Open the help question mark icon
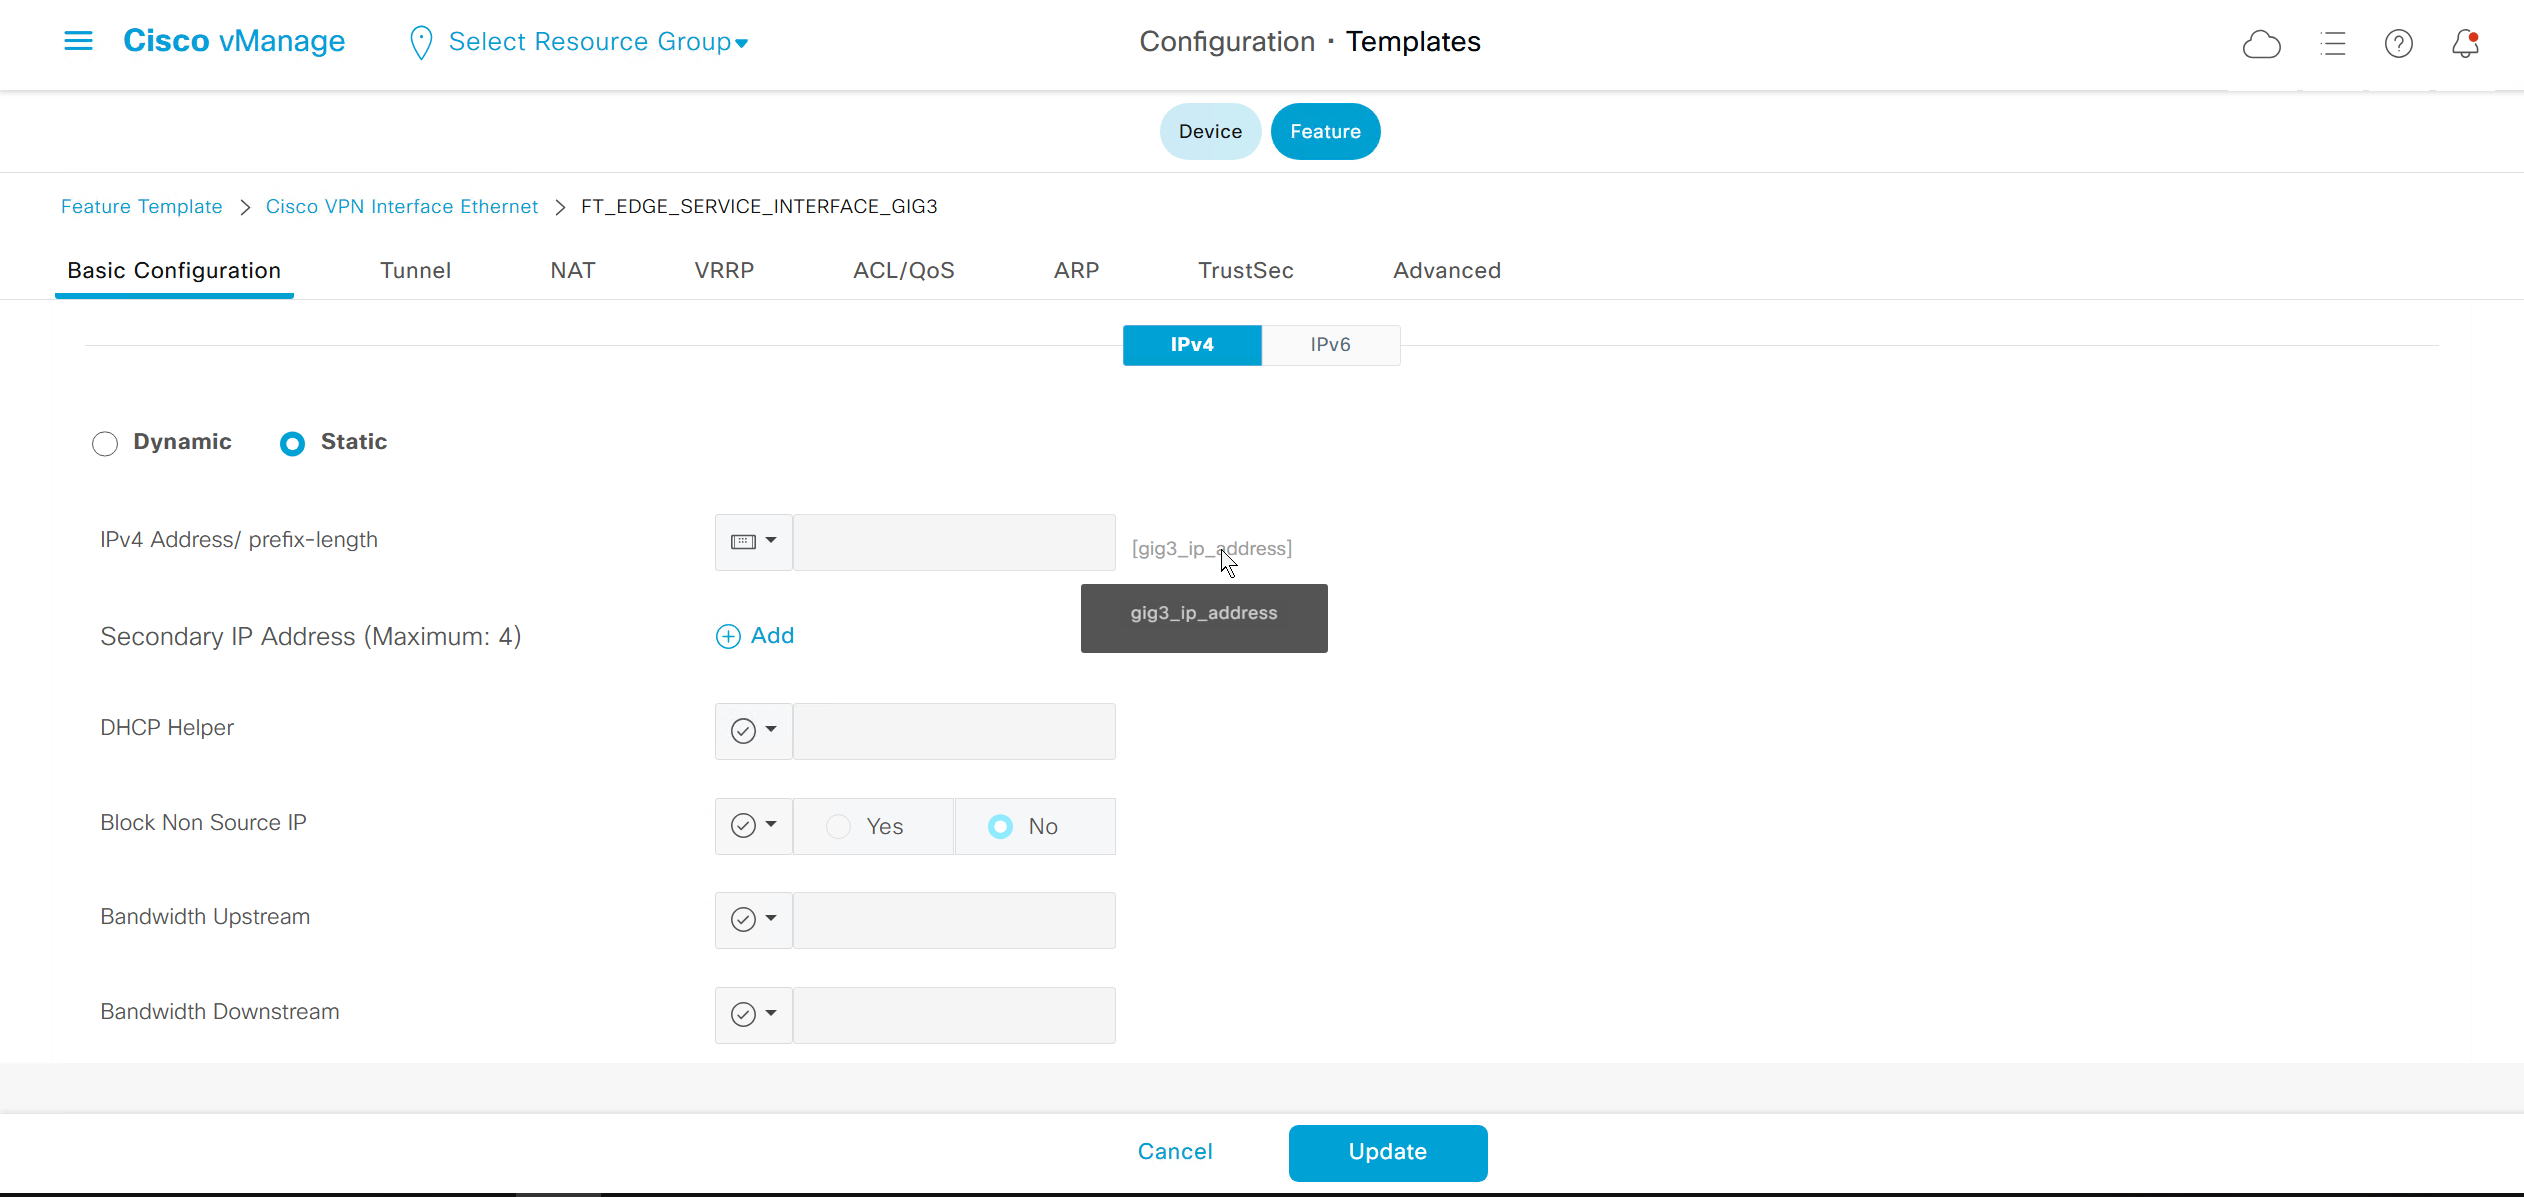Screen dimensions: 2524x1197 2398,44
